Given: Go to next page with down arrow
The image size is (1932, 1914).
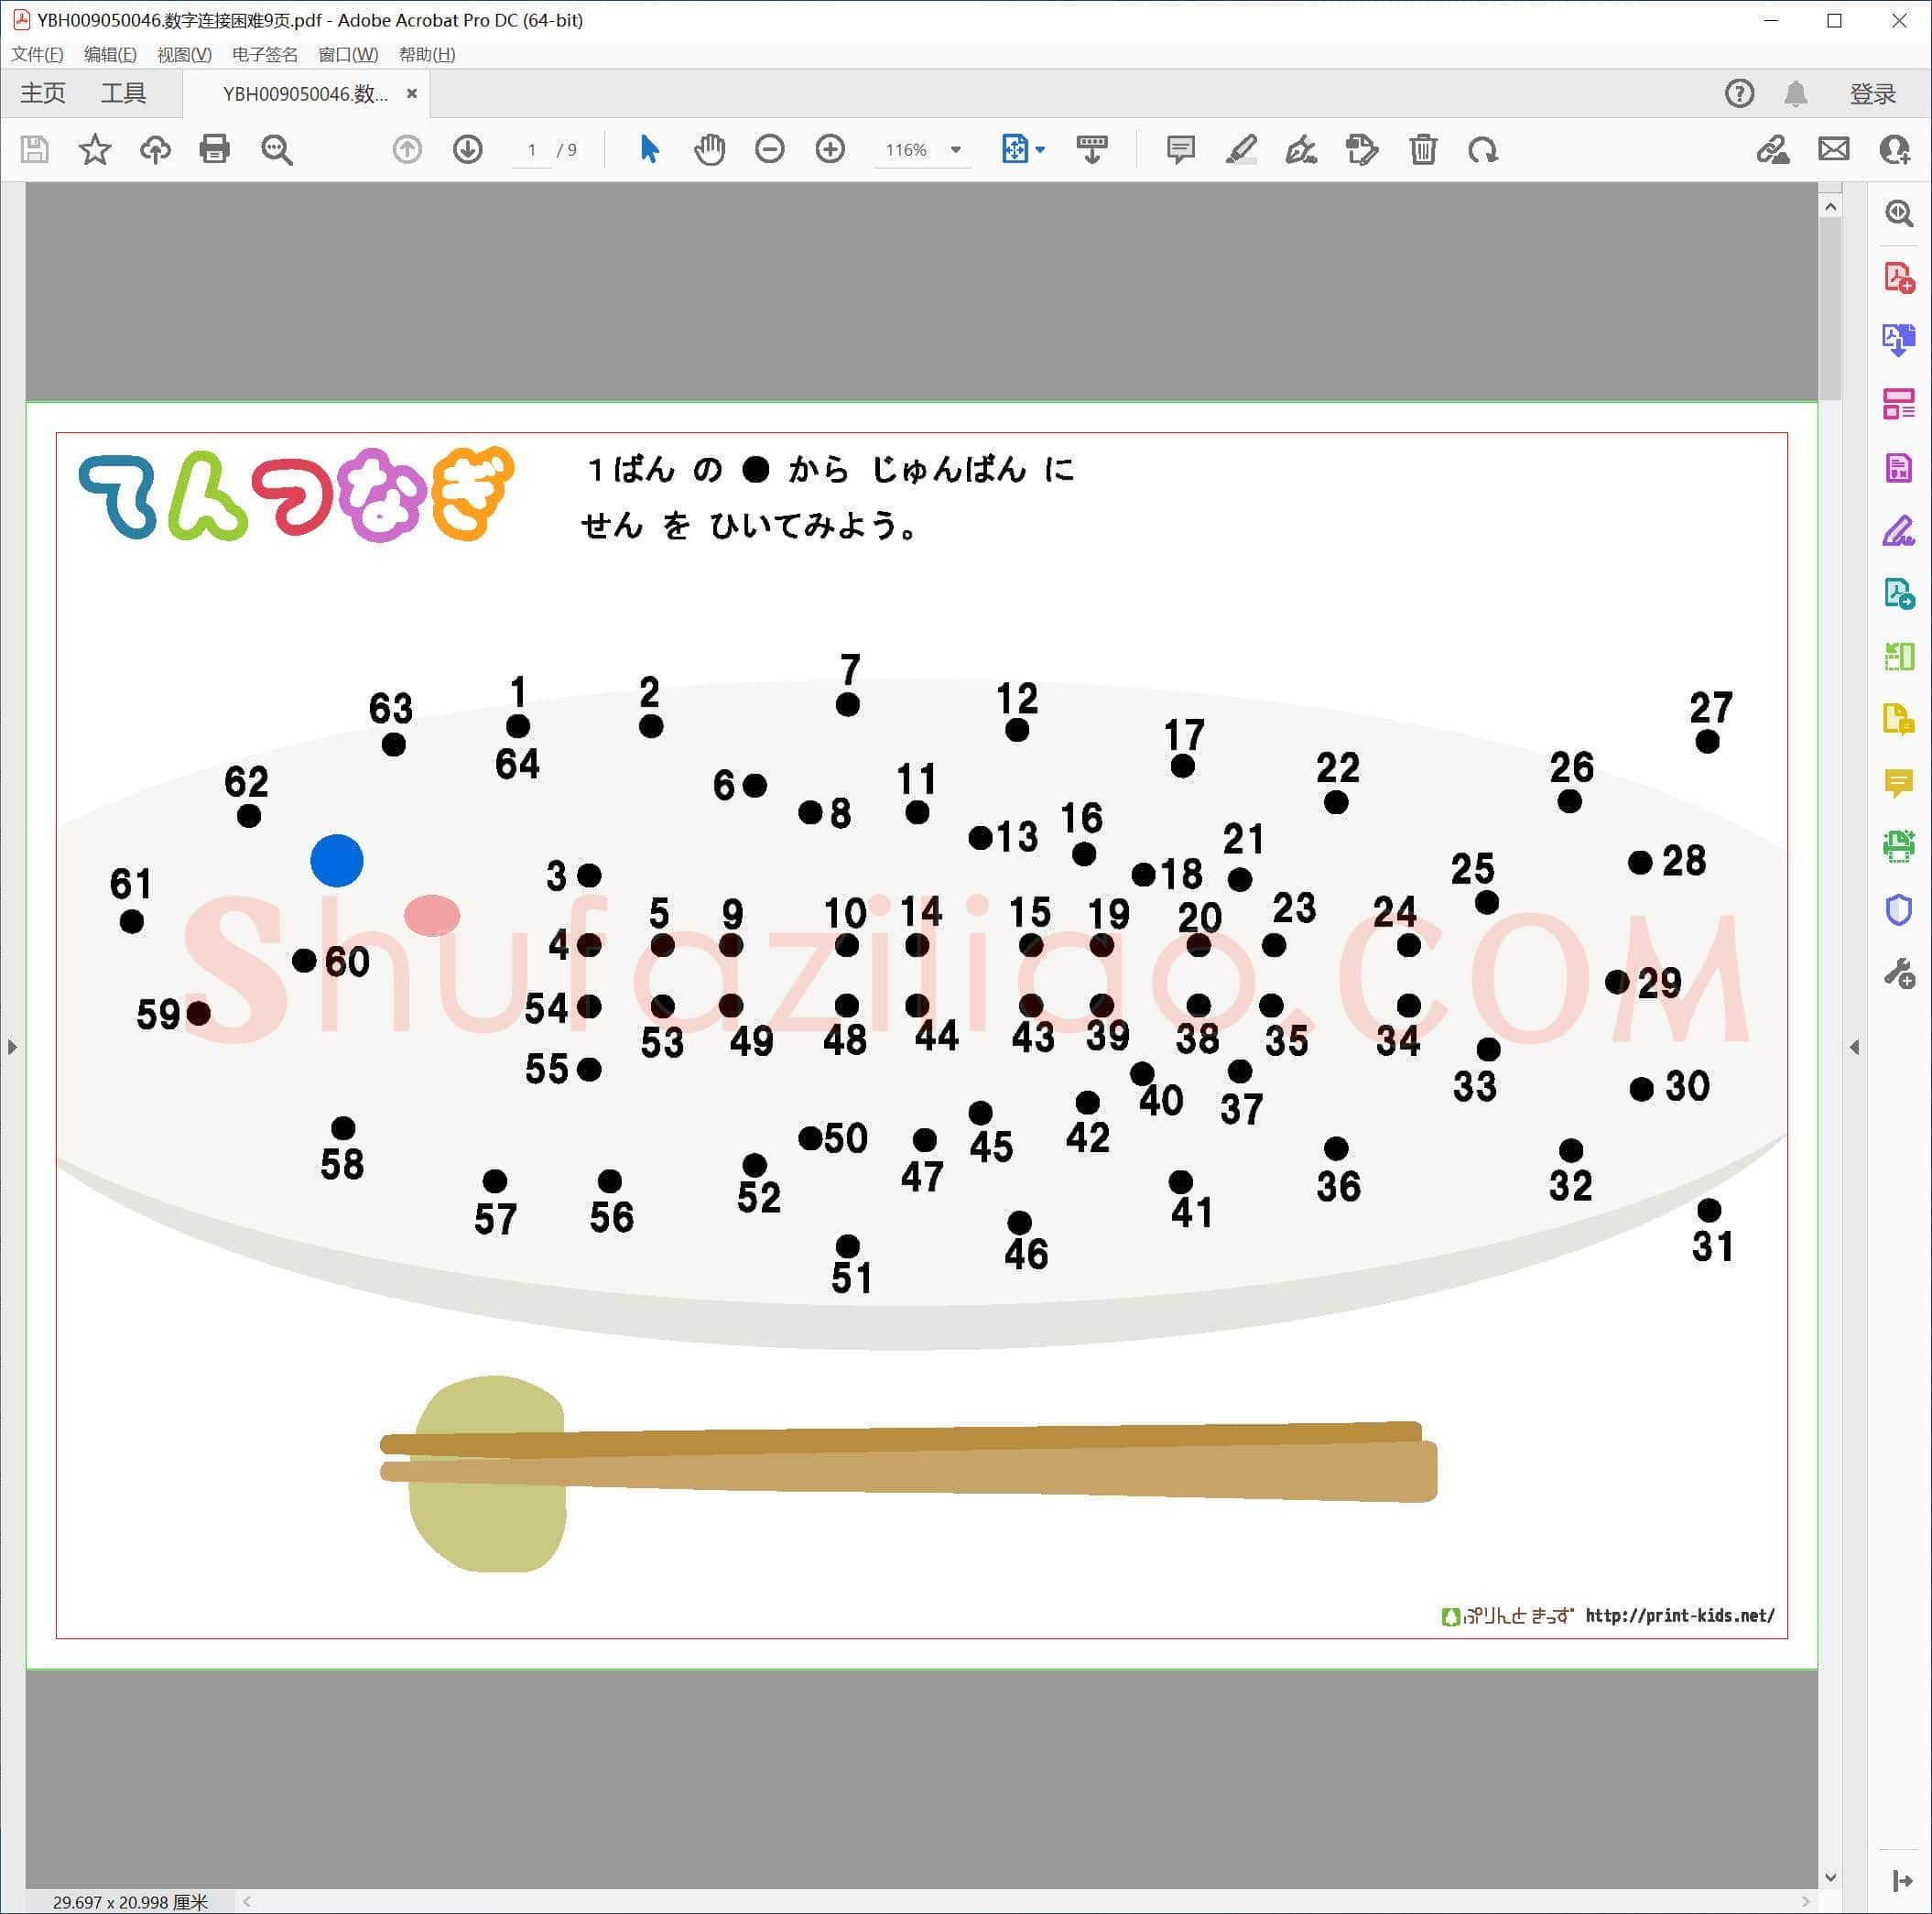Looking at the screenshot, I should [x=468, y=150].
